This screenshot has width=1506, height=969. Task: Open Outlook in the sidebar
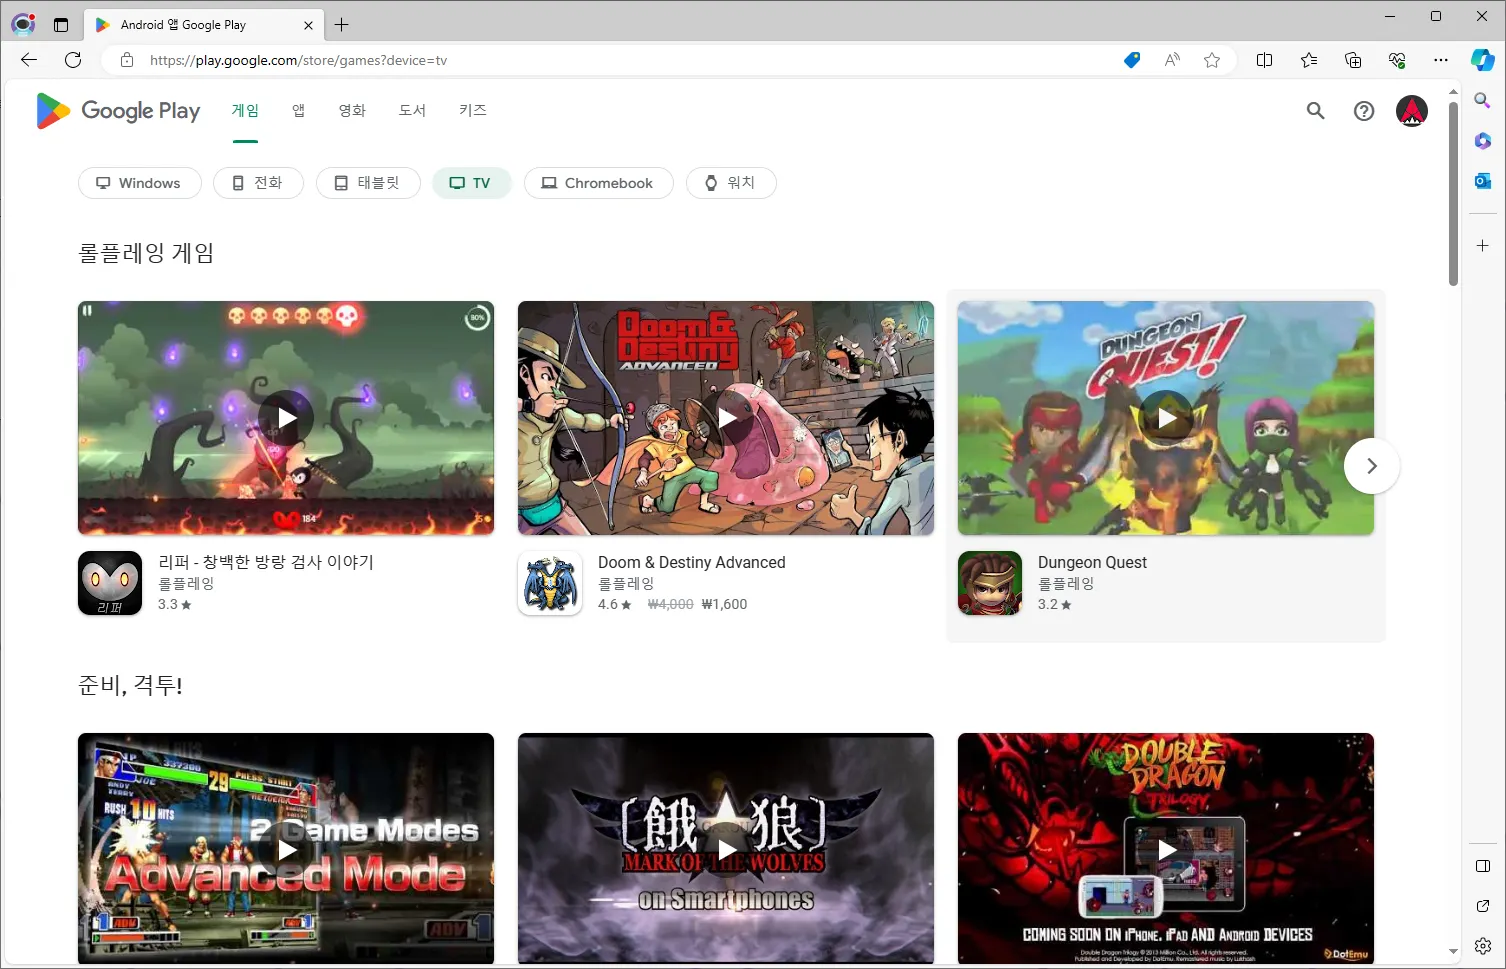1483,181
